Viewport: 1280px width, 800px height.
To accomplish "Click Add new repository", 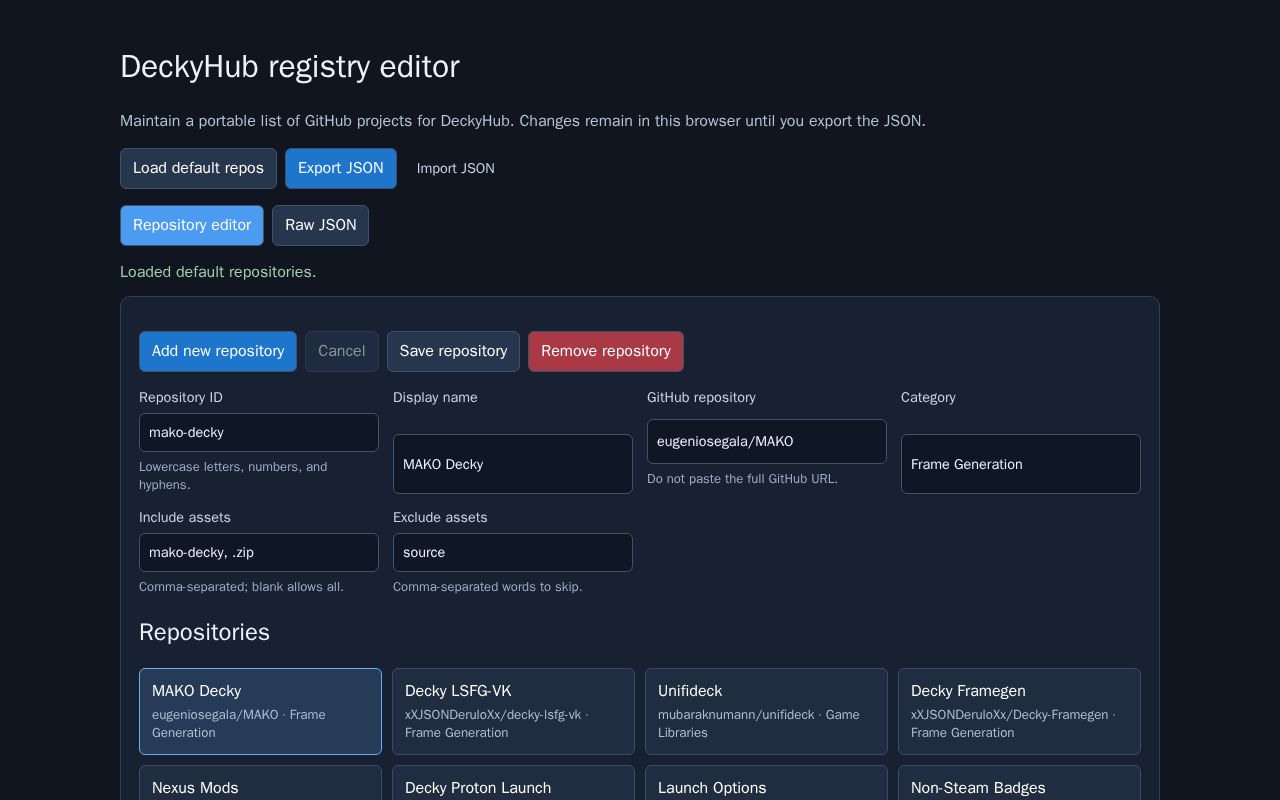I will coord(218,351).
